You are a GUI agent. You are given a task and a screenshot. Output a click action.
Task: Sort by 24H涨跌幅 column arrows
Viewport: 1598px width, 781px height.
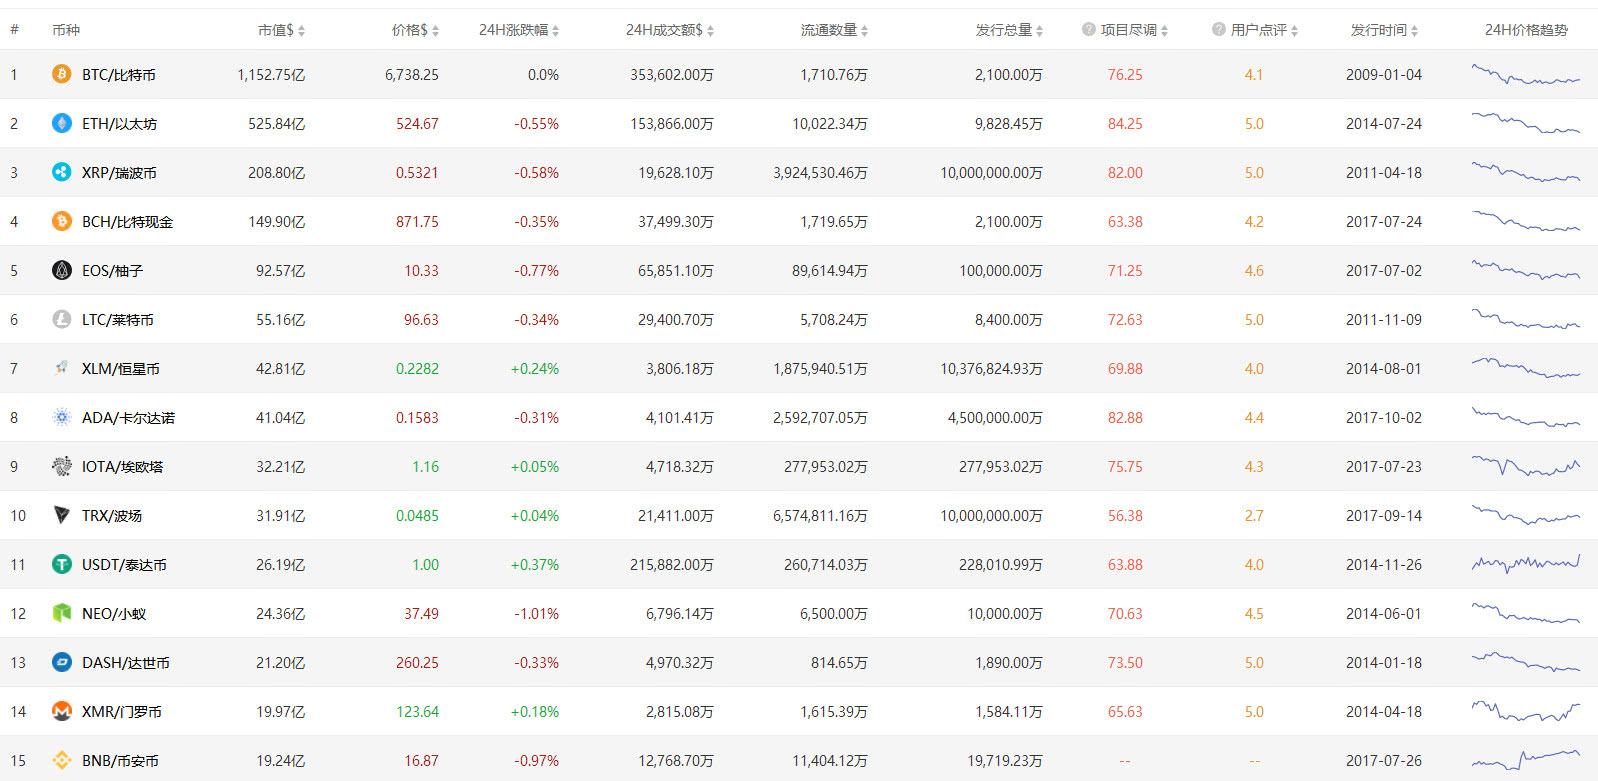[x=556, y=31]
